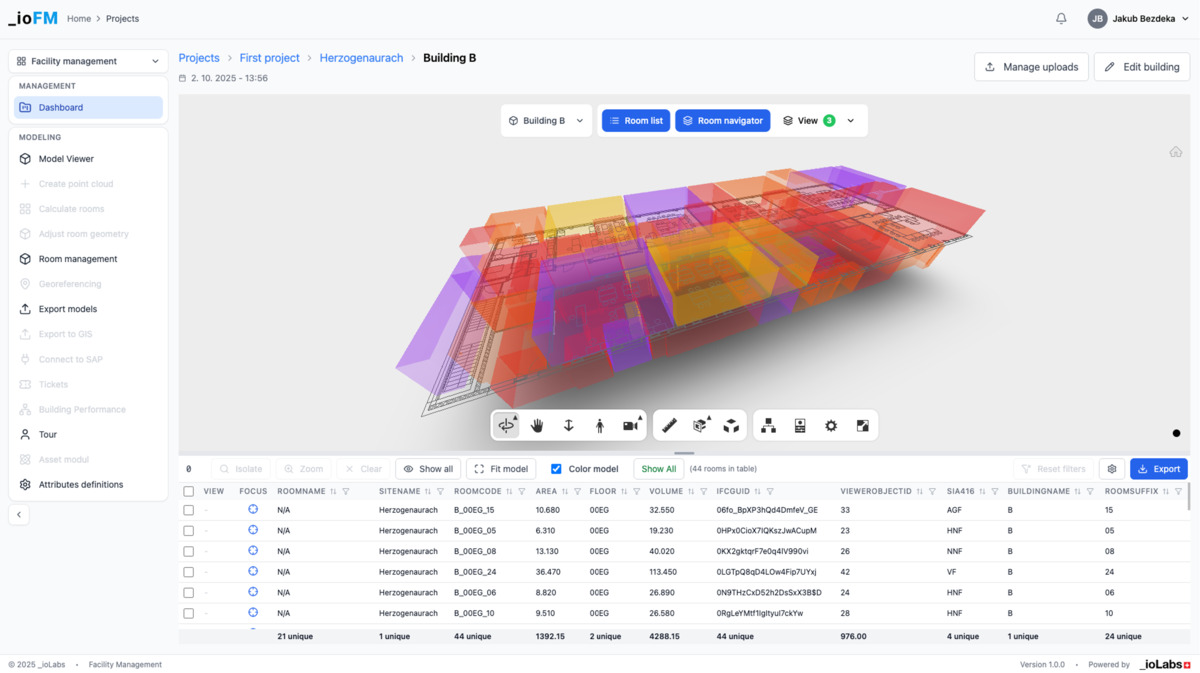Click the viewer home view icon
This screenshot has height=673, width=1200.
pos(1175,152)
